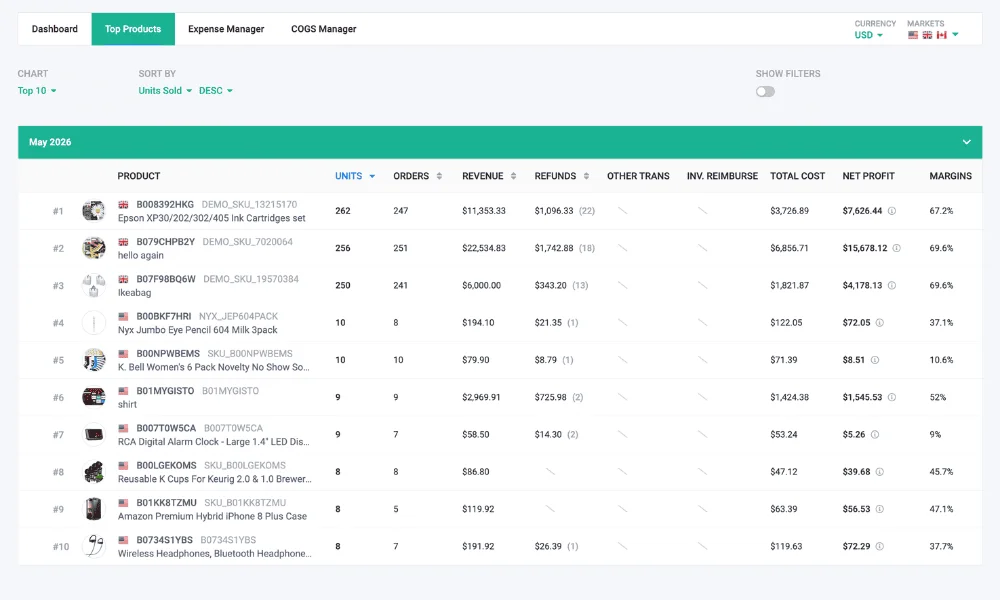Open the RCA Digital Alarm Clock thumbnail
The image size is (1000, 600).
pyautogui.click(x=94, y=434)
